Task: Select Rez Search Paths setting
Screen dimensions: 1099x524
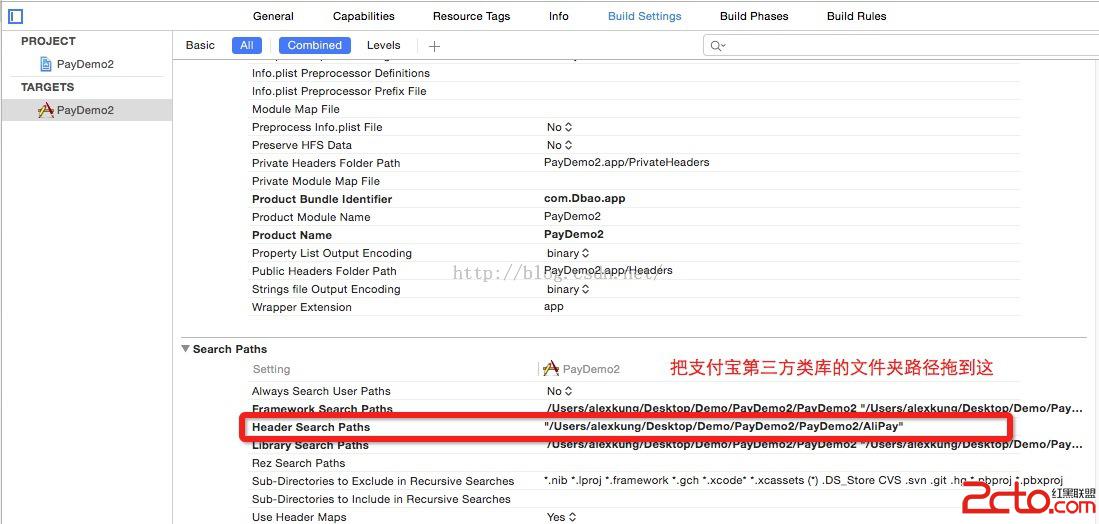Action: pos(299,463)
